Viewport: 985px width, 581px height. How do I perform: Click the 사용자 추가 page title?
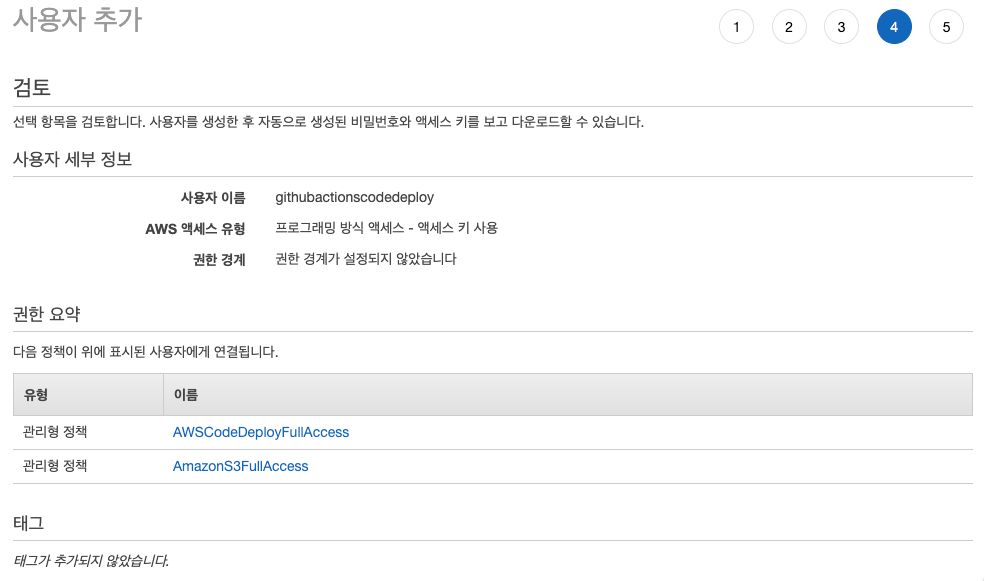coord(77,19)
